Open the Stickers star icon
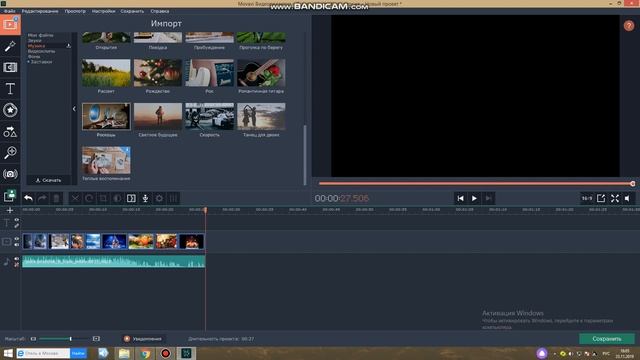 (x=10, y=110)
